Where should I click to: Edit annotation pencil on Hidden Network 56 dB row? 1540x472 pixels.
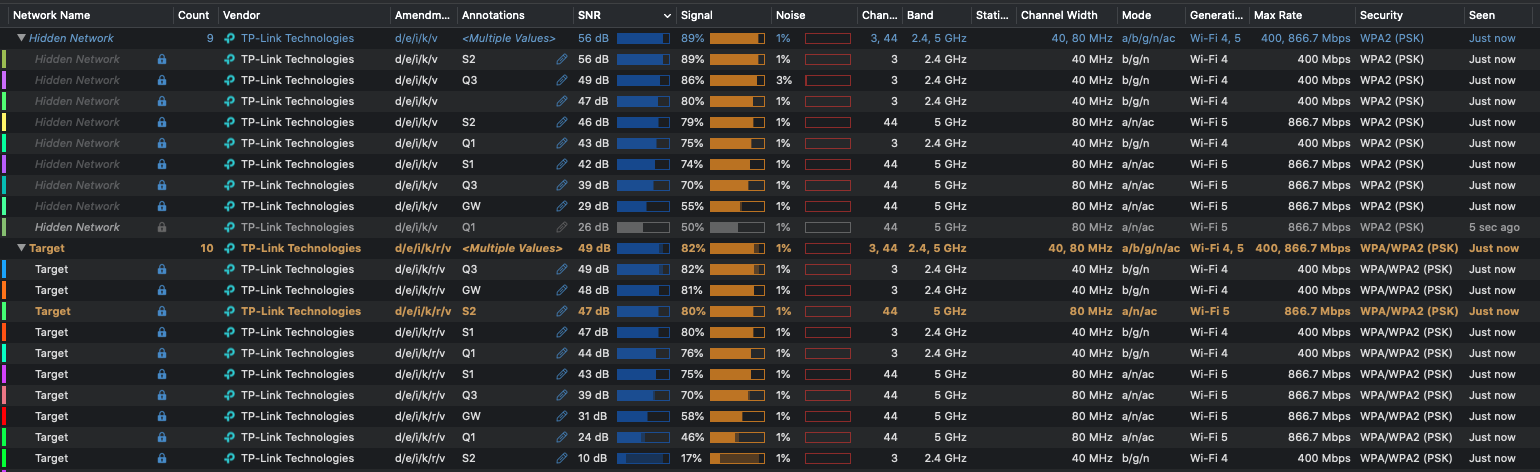click(x=562, y=59)
